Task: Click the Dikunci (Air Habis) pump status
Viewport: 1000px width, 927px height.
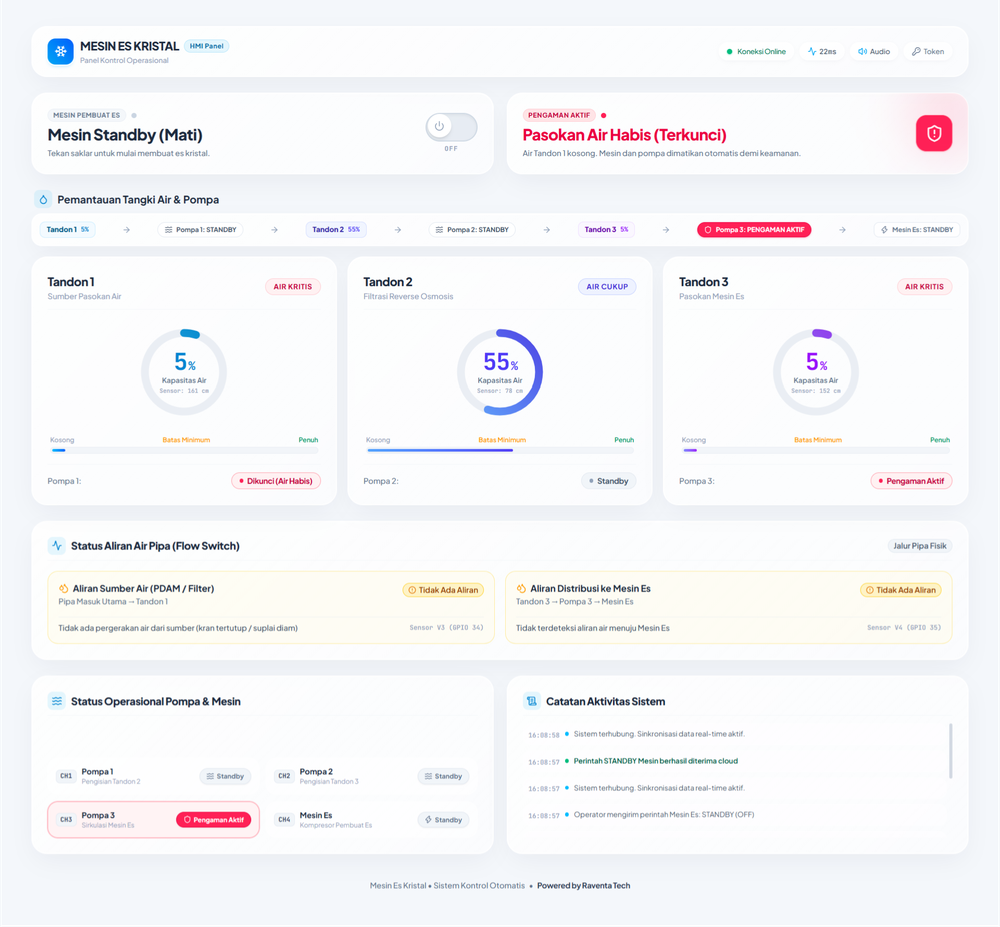Action: point(276,481)
